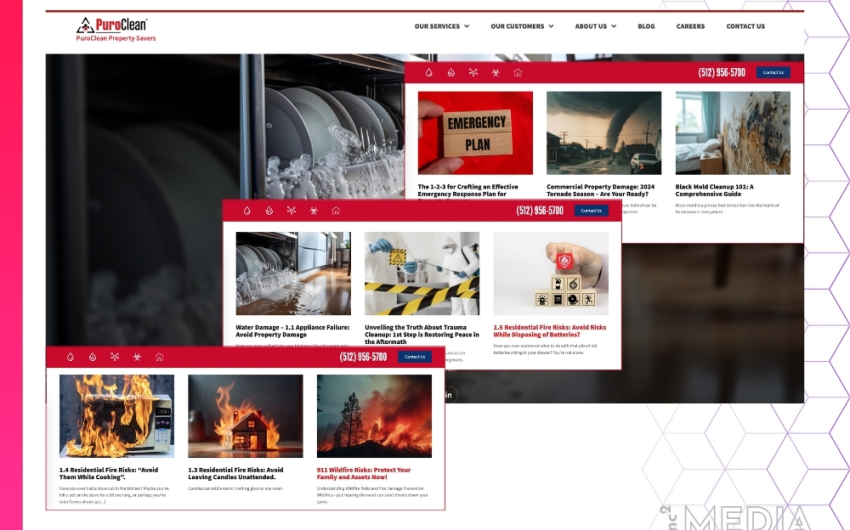The width and height of the screenshot is (850, 530).
Task: Click biohazard icon in Emergency Plan panel bar
Action: (495, 73)
